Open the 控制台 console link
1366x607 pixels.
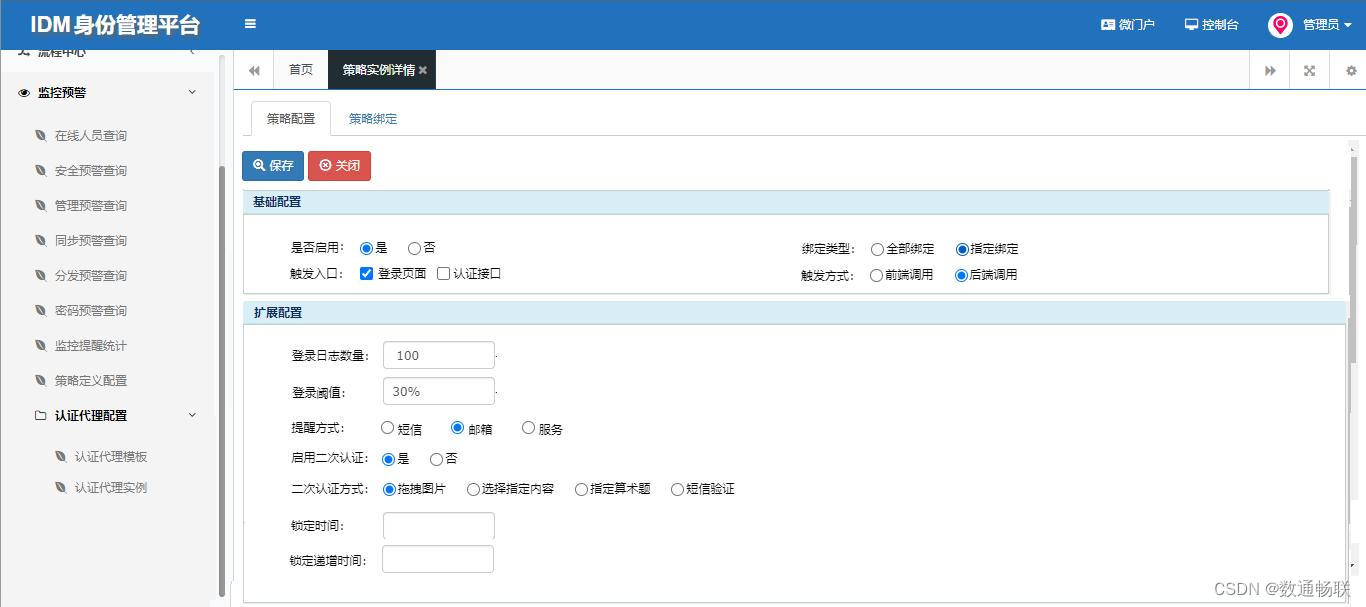pyautogui.click(x=1211, y=25)
